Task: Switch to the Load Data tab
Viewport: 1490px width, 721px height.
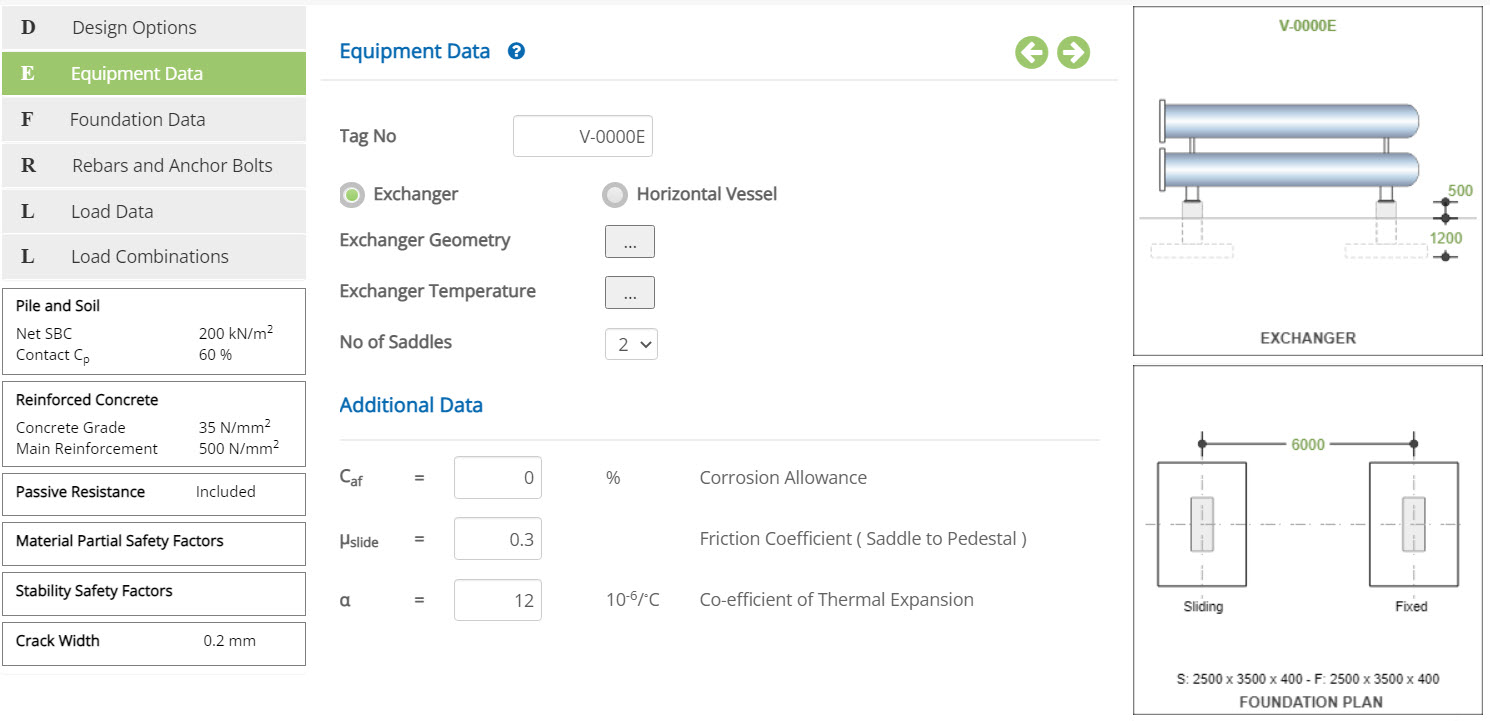Action: point(154,212)
